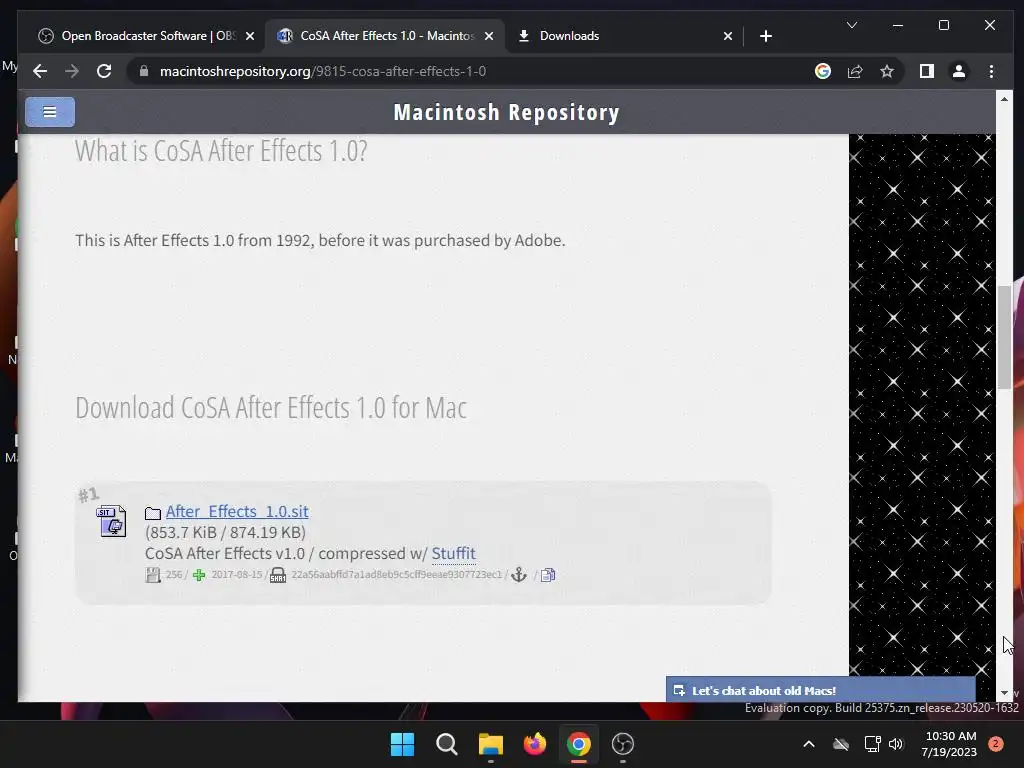
Task: Open File Explorer from the taskbar
Action: (x=490, y=744)
